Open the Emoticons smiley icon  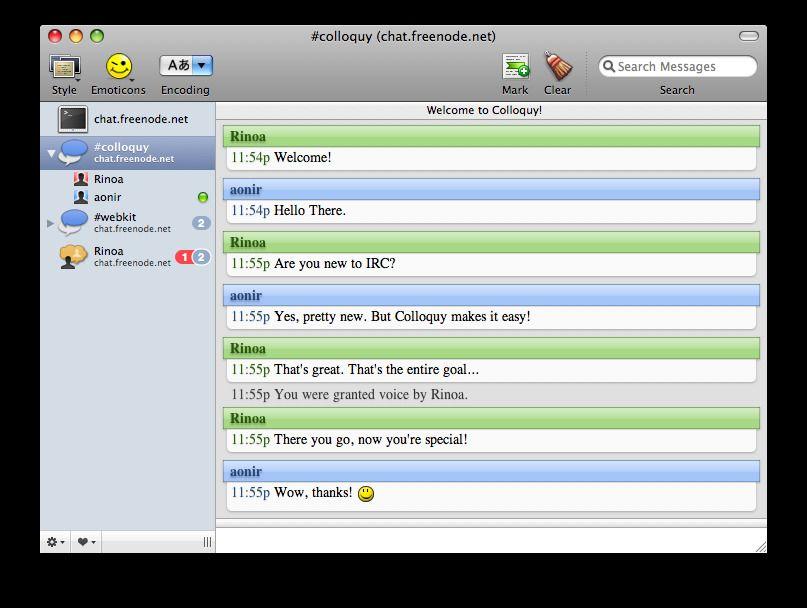(119, 67)
